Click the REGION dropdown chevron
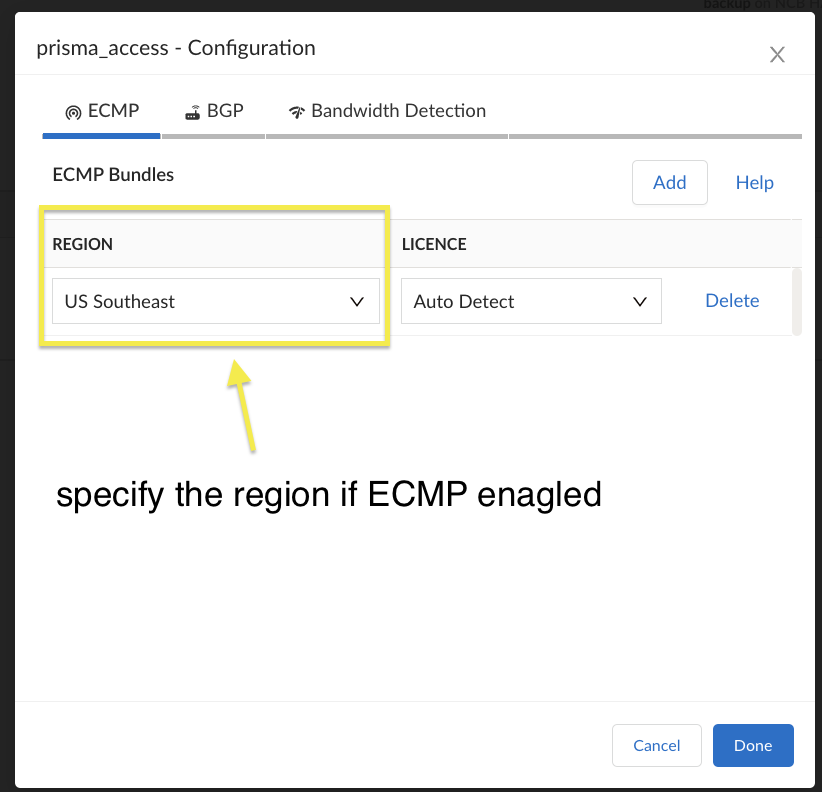Viewport: 822px width, 792px height. pos(357,300)
